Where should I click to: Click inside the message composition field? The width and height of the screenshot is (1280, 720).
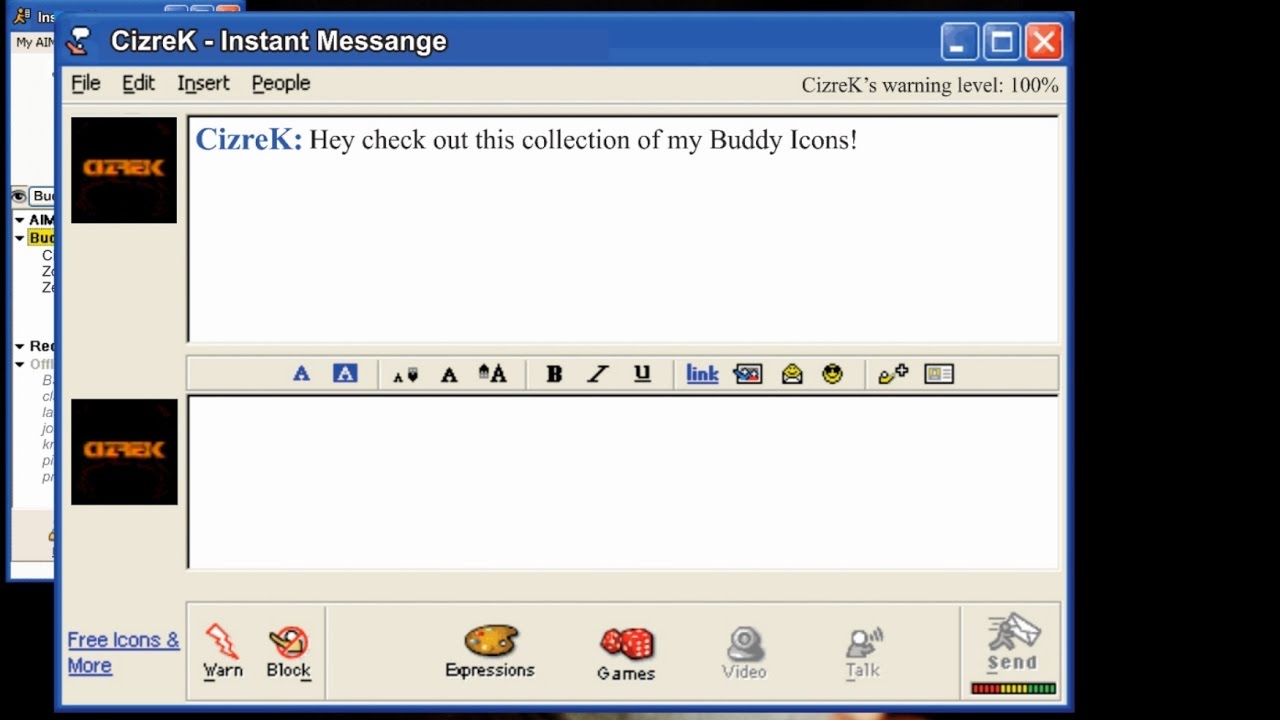620,480
